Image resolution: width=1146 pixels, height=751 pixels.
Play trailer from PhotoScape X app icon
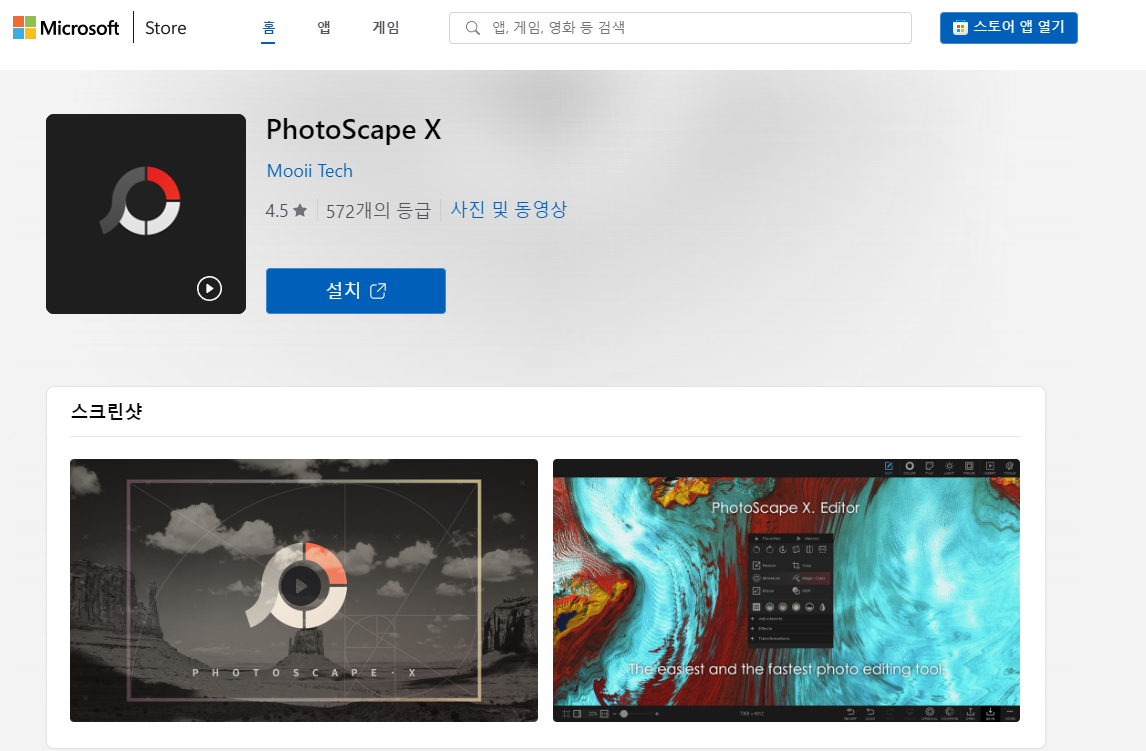[209, 289]
